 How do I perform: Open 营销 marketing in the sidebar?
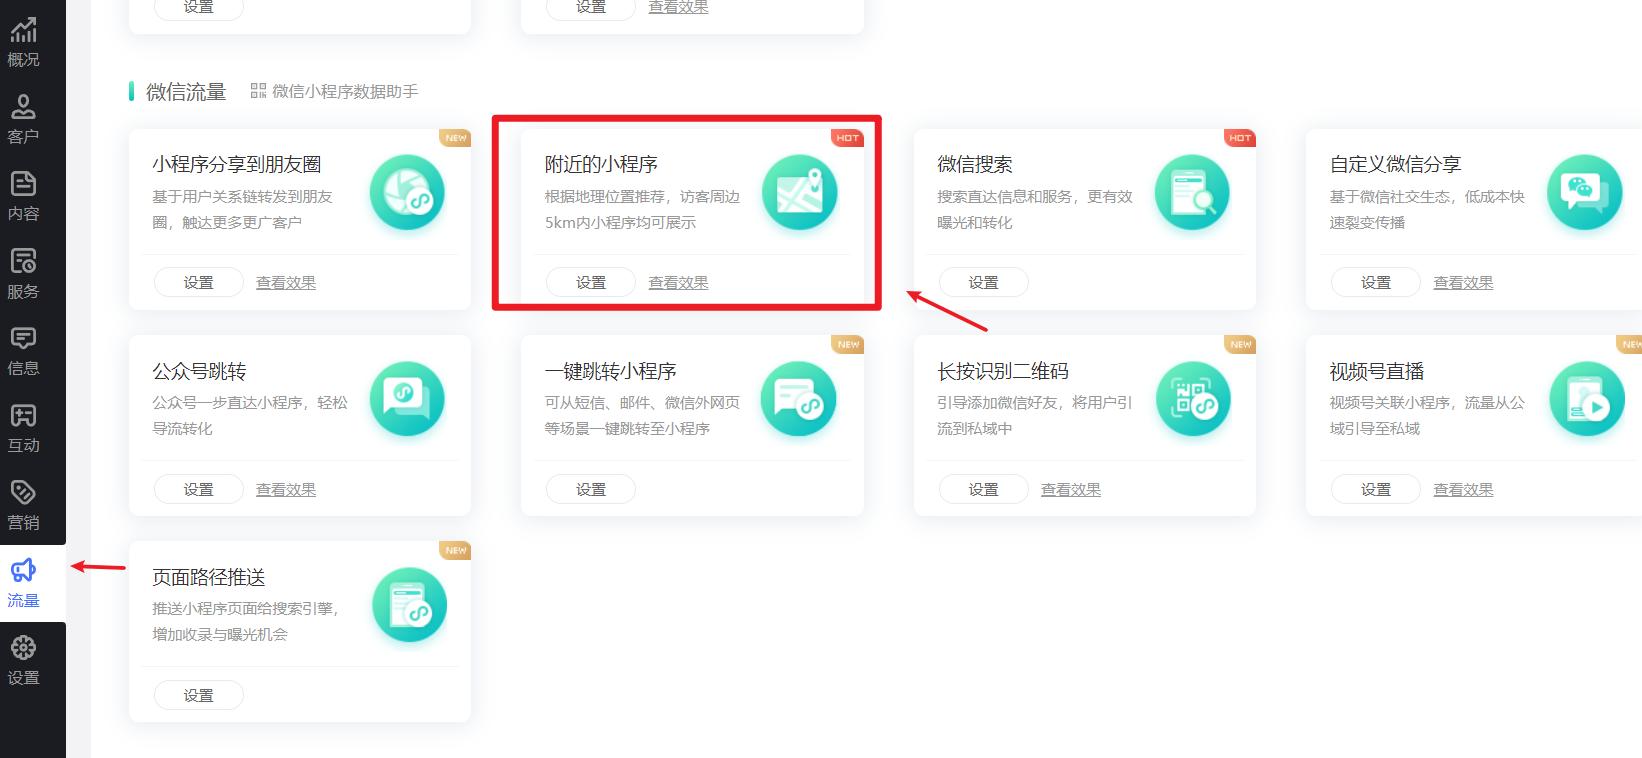[x=23, y=505]
